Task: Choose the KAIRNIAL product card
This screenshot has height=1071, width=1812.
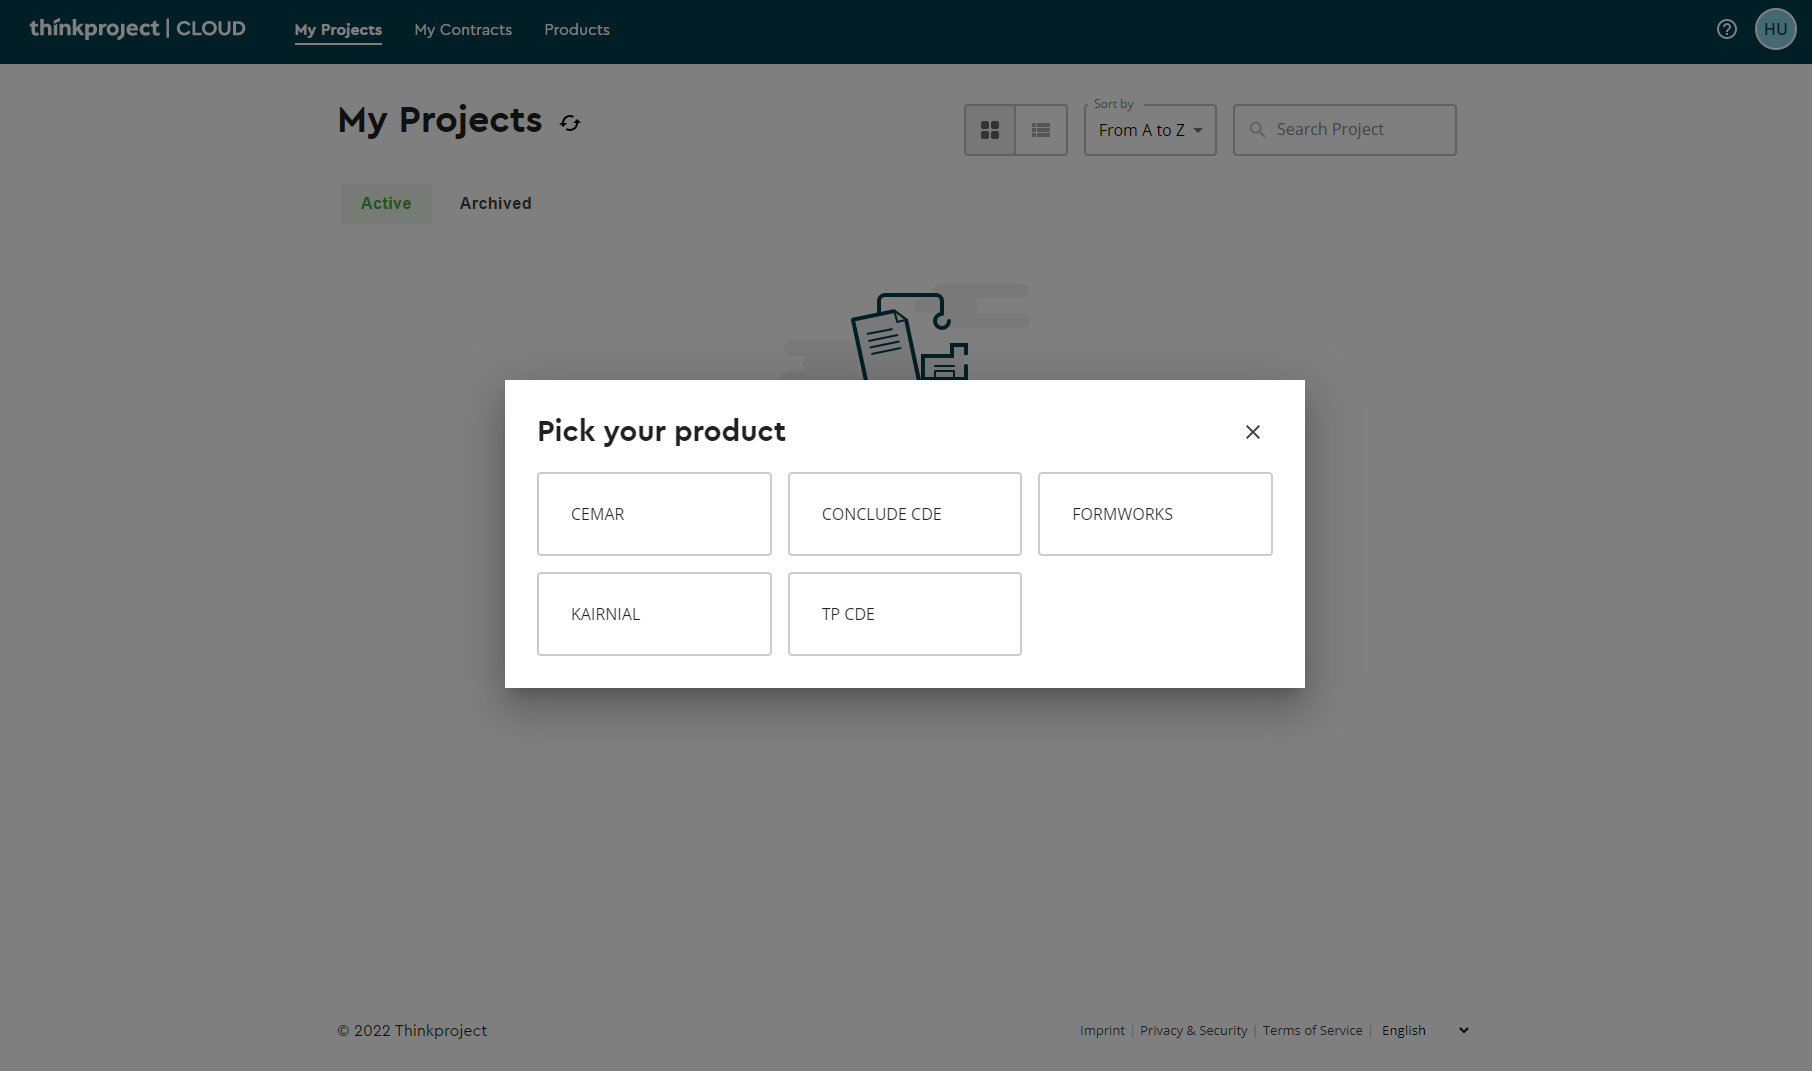Action: (654, 614)
